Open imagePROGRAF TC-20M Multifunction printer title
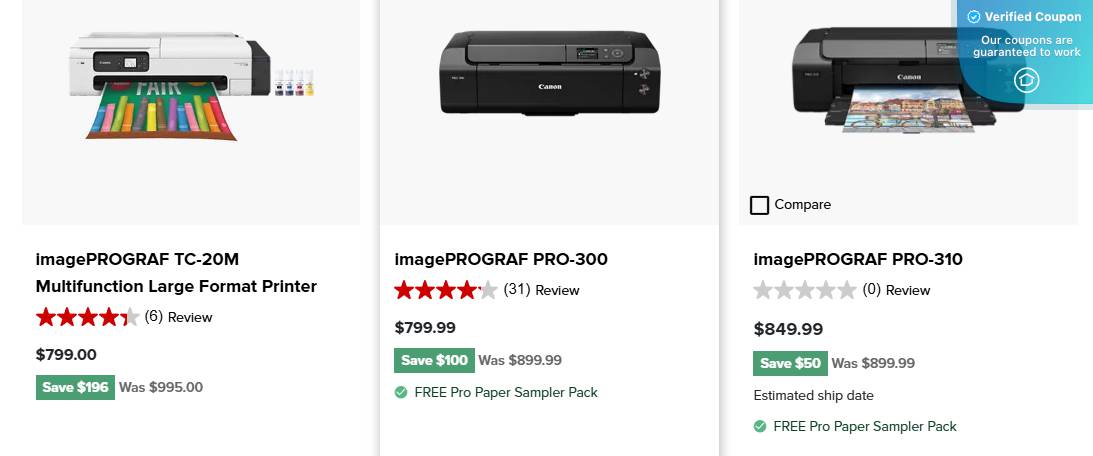This screenshot has height=456, width=1093. pyautogui.click(x=176, y=273)
